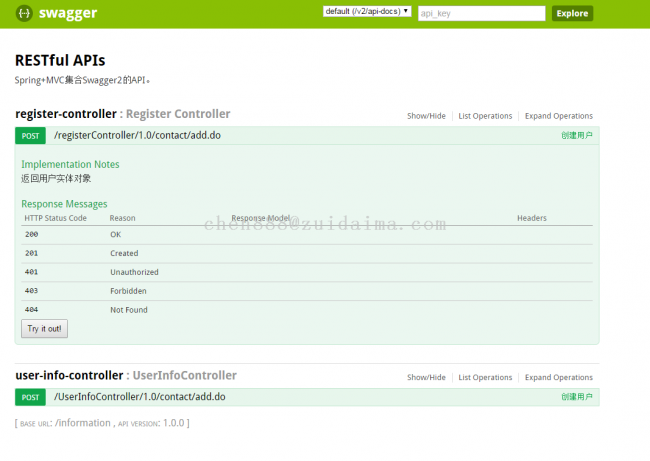Focus the api_key input field

480,13
